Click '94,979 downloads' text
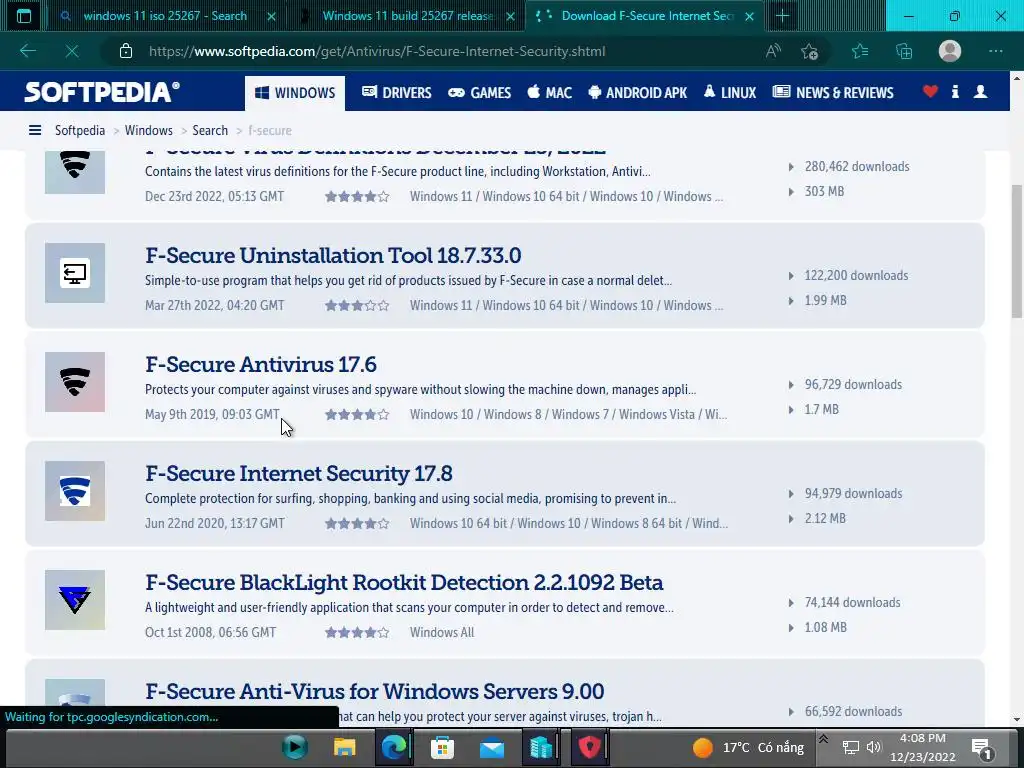The height and width of the screenshot is (768, 1024). click(854, 494)
